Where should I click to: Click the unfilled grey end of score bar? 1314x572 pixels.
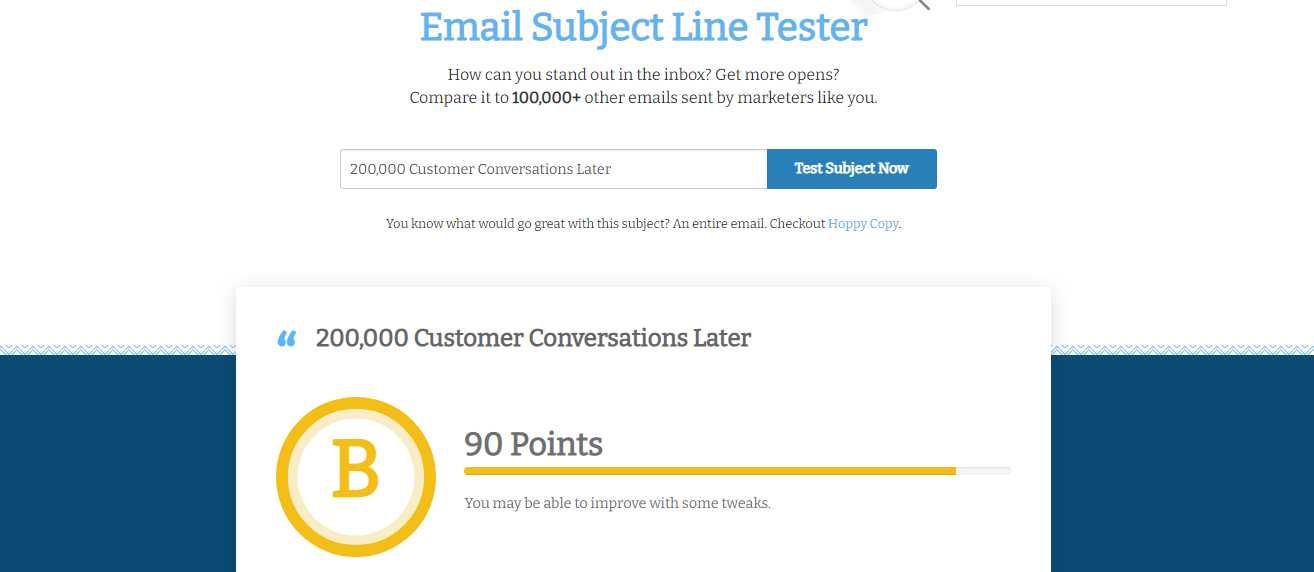[x=983, y=471]
